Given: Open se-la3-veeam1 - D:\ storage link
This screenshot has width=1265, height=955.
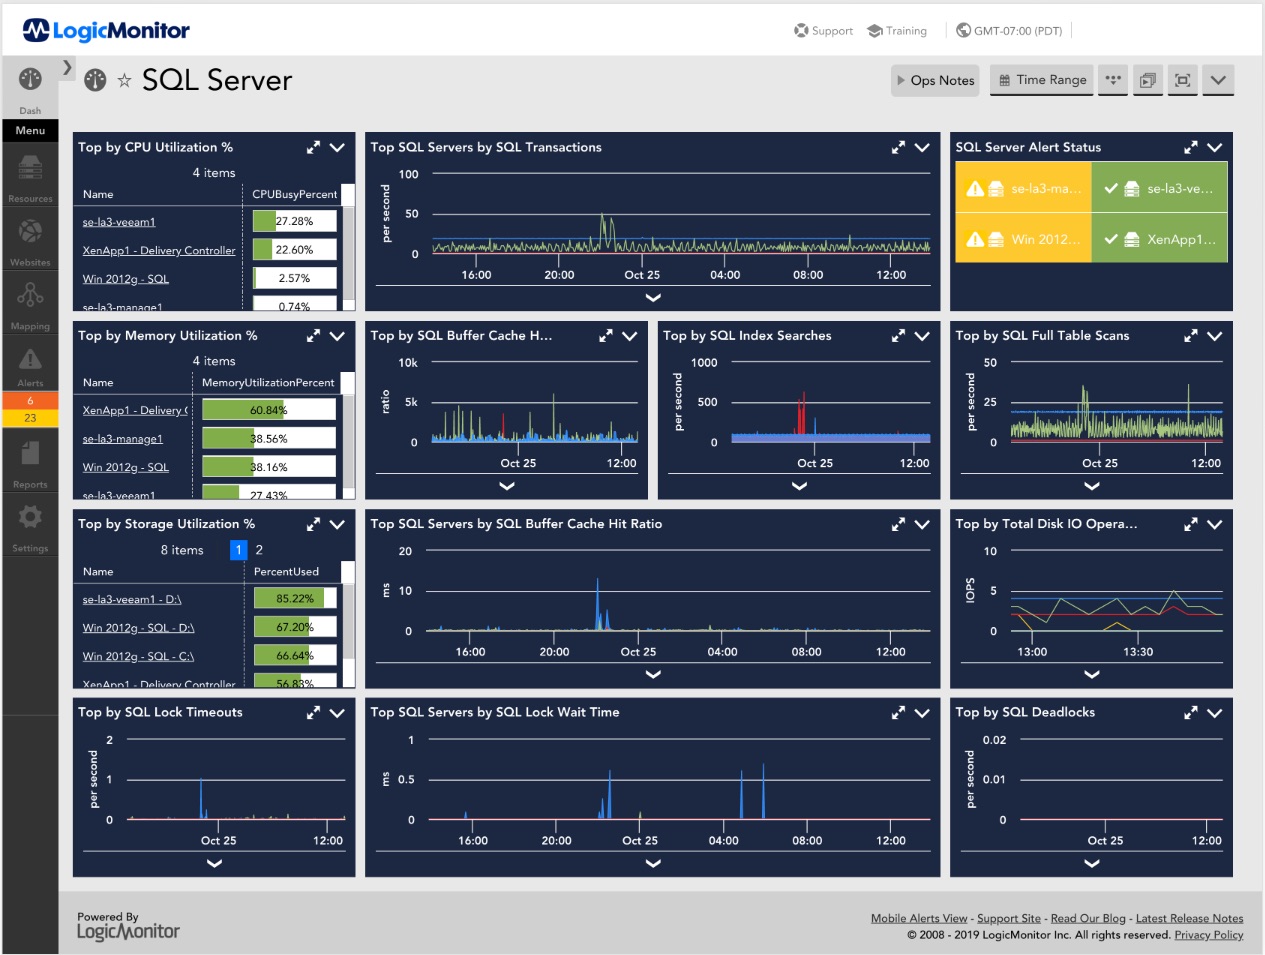Looking at the screenshot, I should pyautogui.click(x=132, y=599).
